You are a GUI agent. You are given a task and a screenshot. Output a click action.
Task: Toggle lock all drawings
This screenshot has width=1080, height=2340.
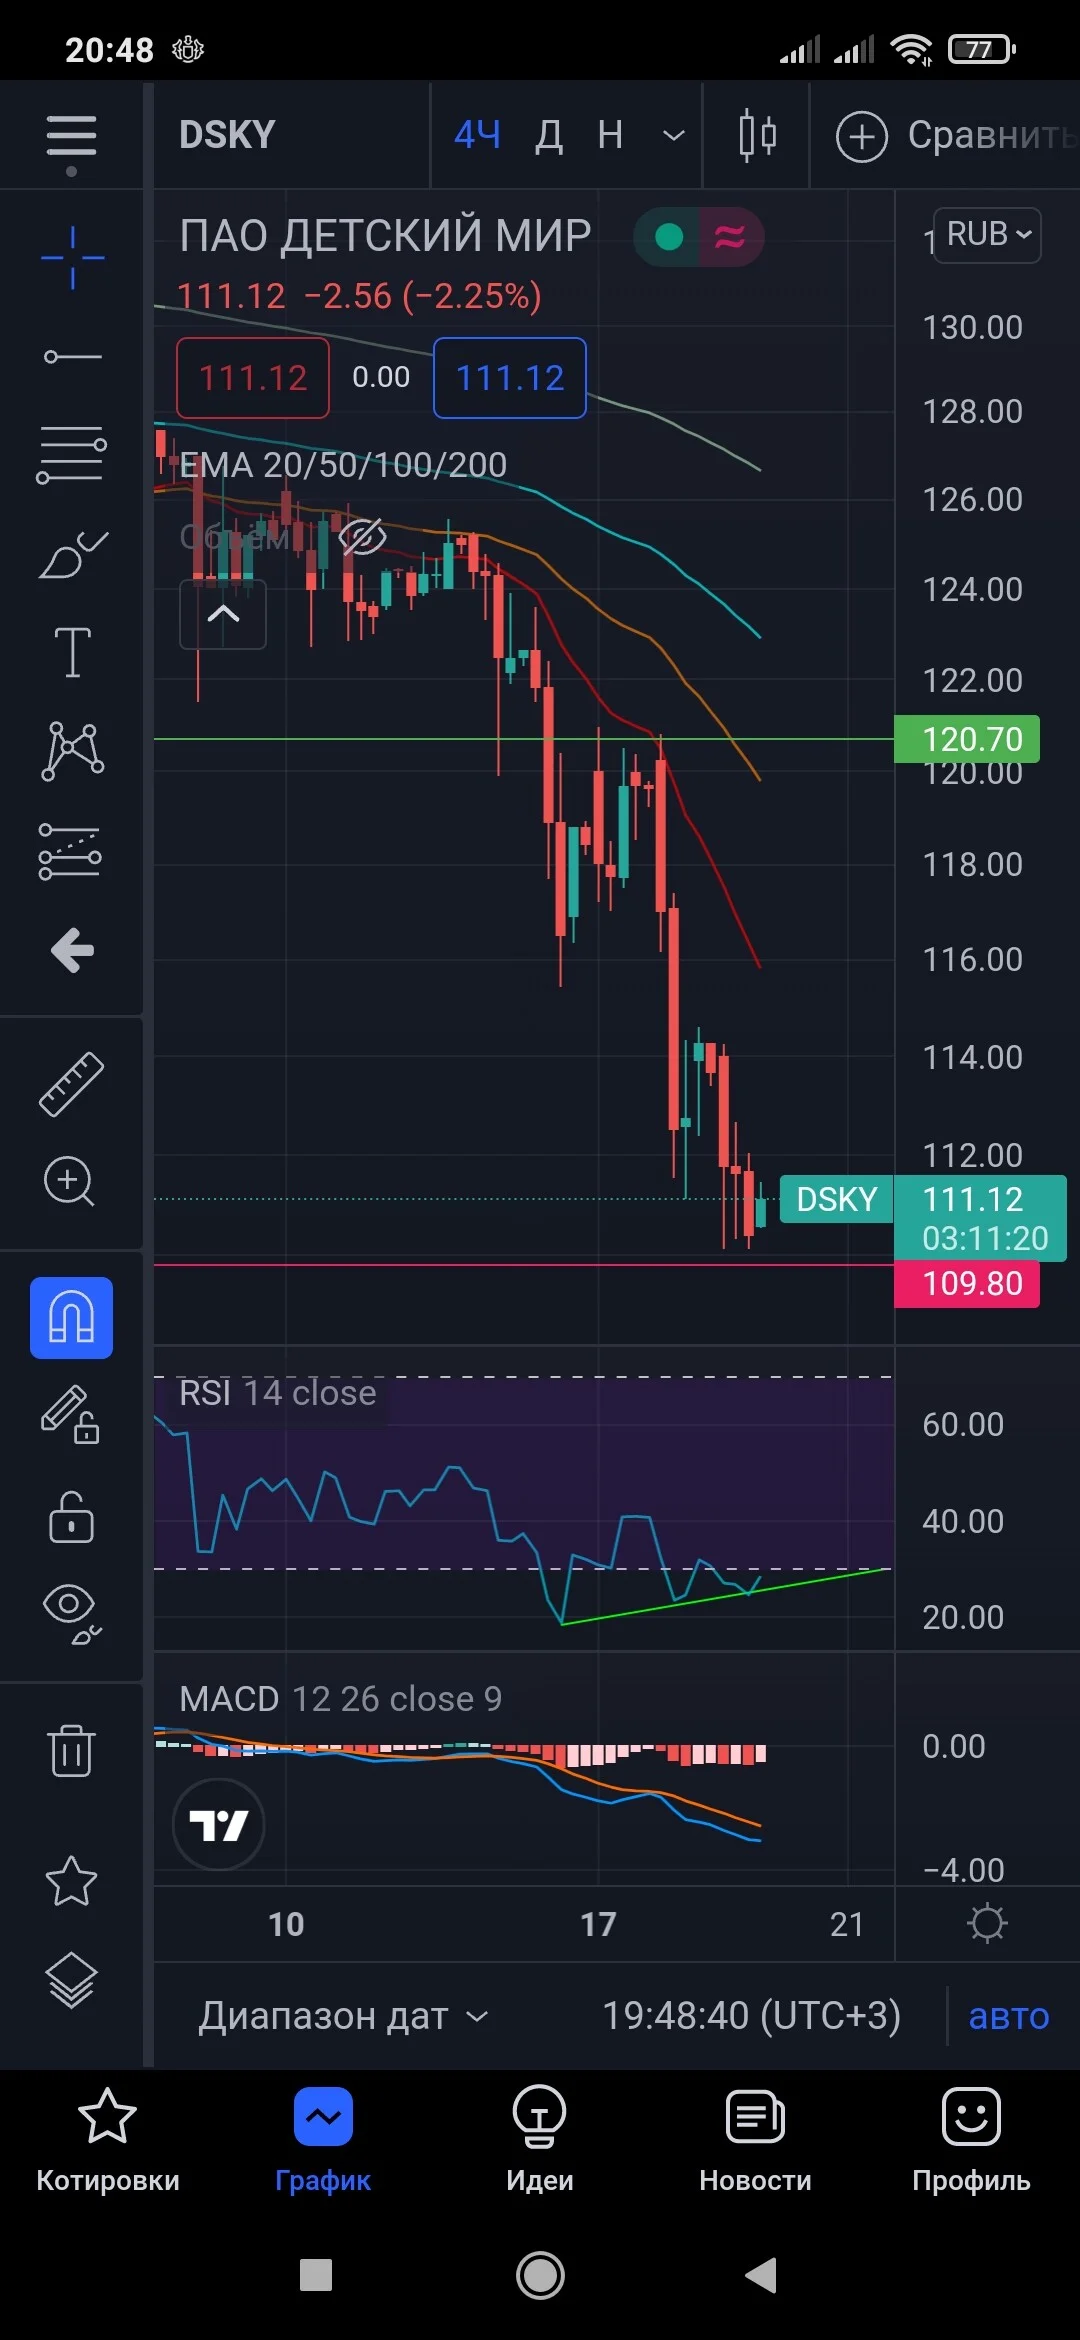click(x=71, y=1518)
